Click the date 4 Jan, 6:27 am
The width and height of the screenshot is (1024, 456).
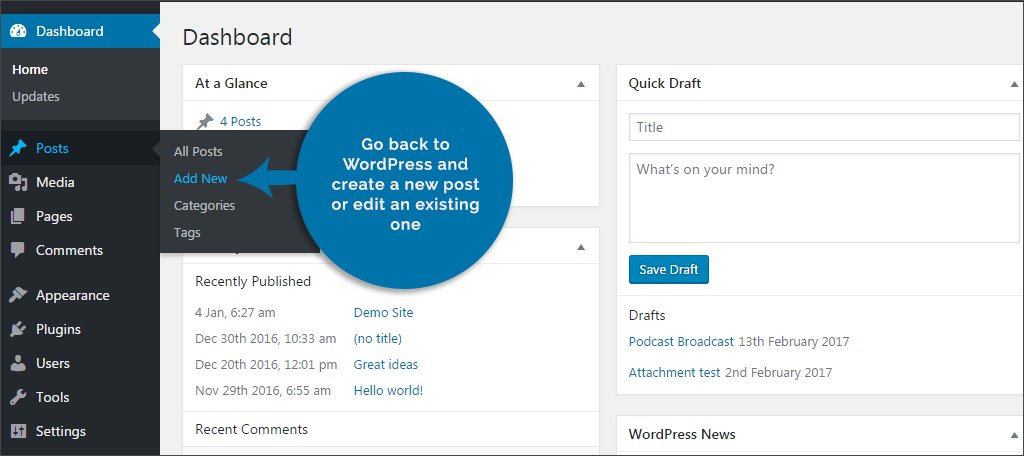click(235, 312)
